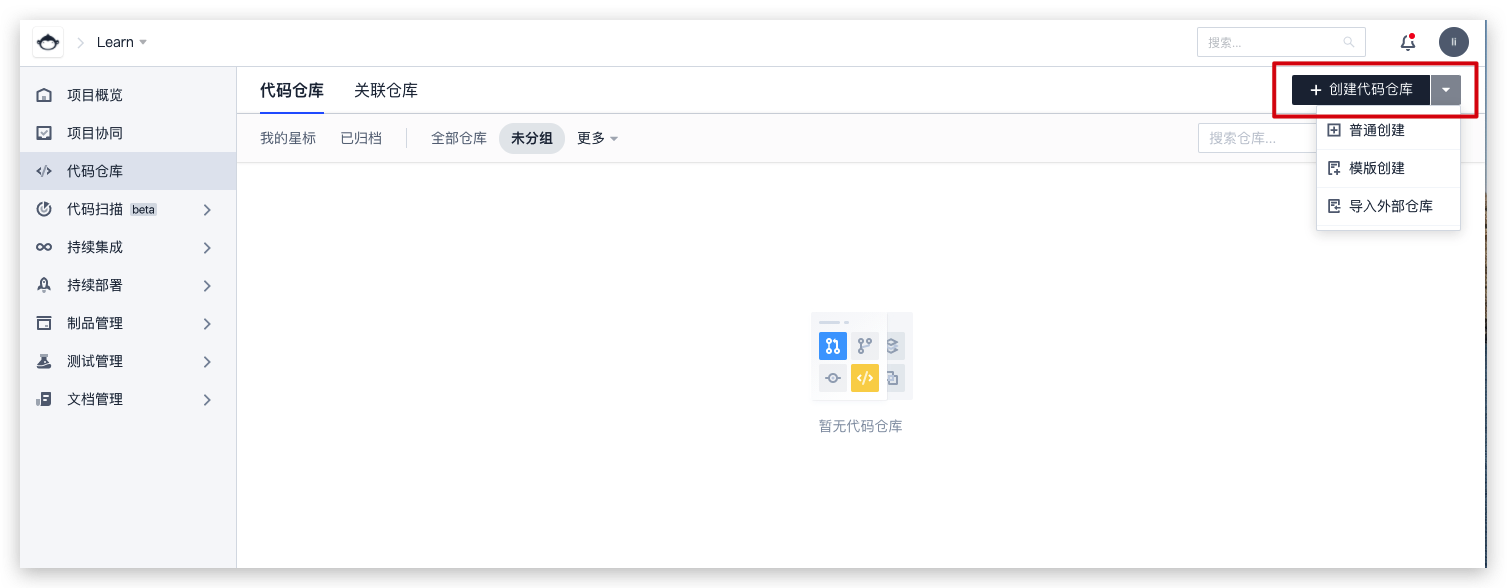Viewport: 1507px width, 588px height.
Task: Click the 搜索仓库 search field
Action: (x=1257, y=138)
